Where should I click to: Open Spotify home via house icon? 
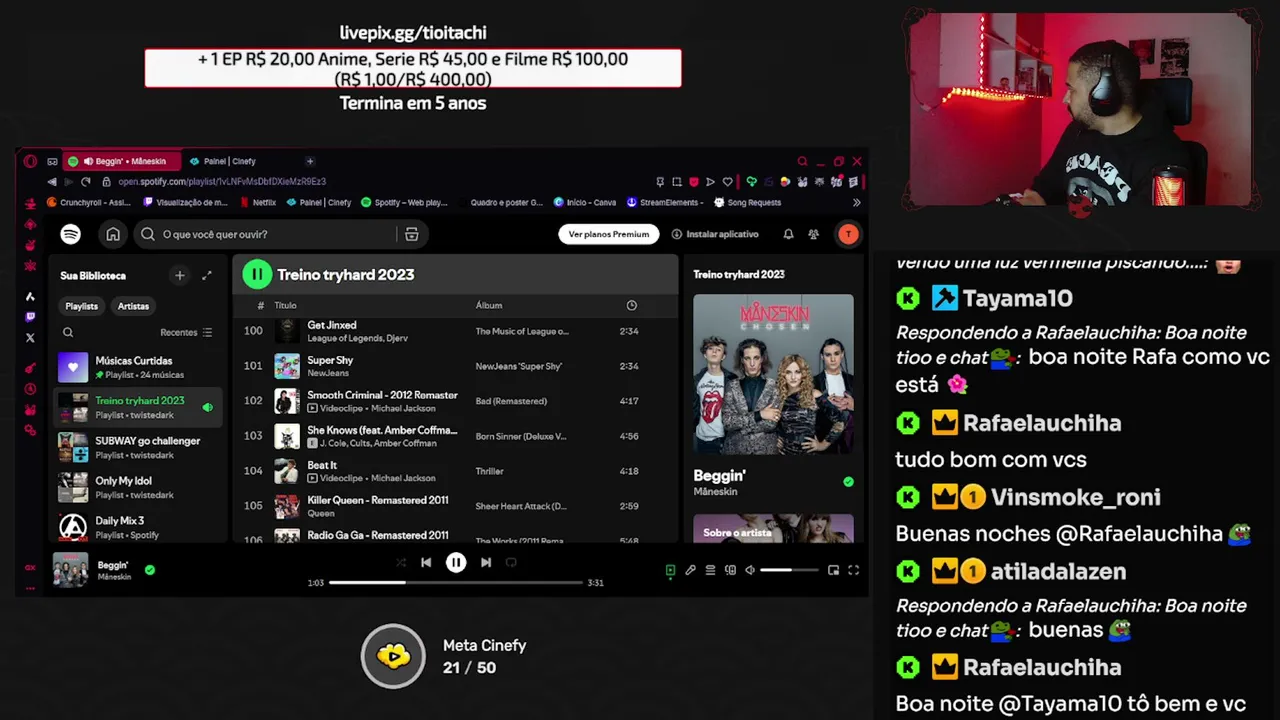(x=113, y=234)
